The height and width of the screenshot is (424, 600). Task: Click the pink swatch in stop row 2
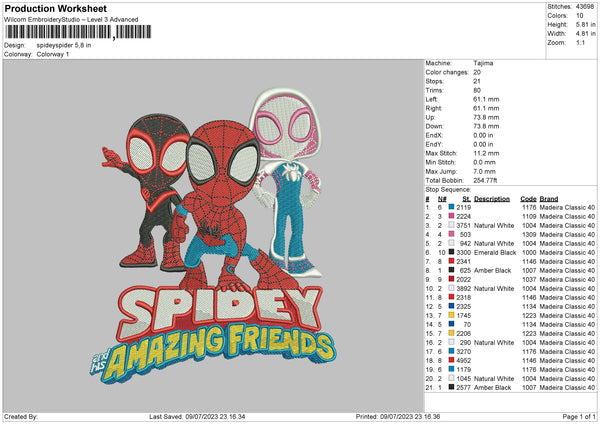451,216
